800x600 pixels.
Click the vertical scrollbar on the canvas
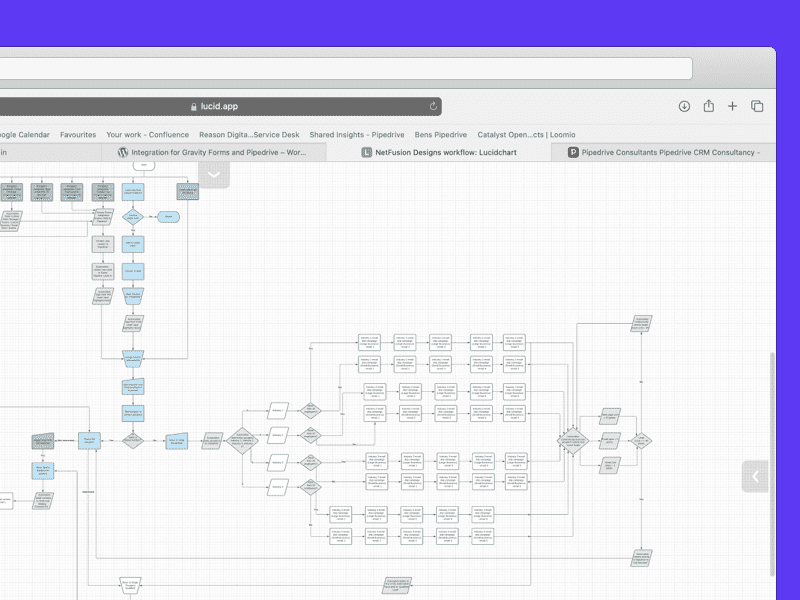pyautogui.click(x=772, y=464)
